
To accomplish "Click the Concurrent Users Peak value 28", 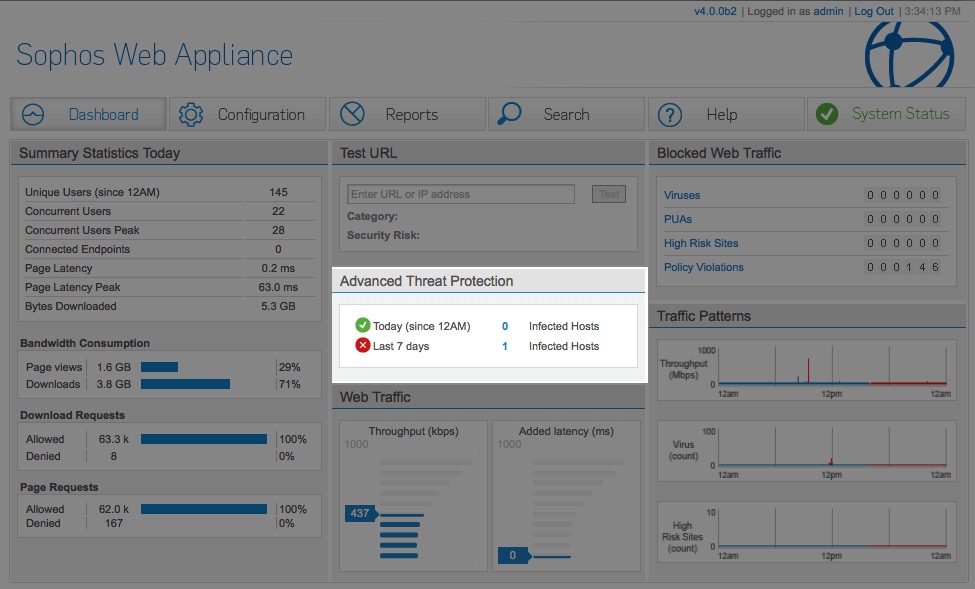I will 278,230.
